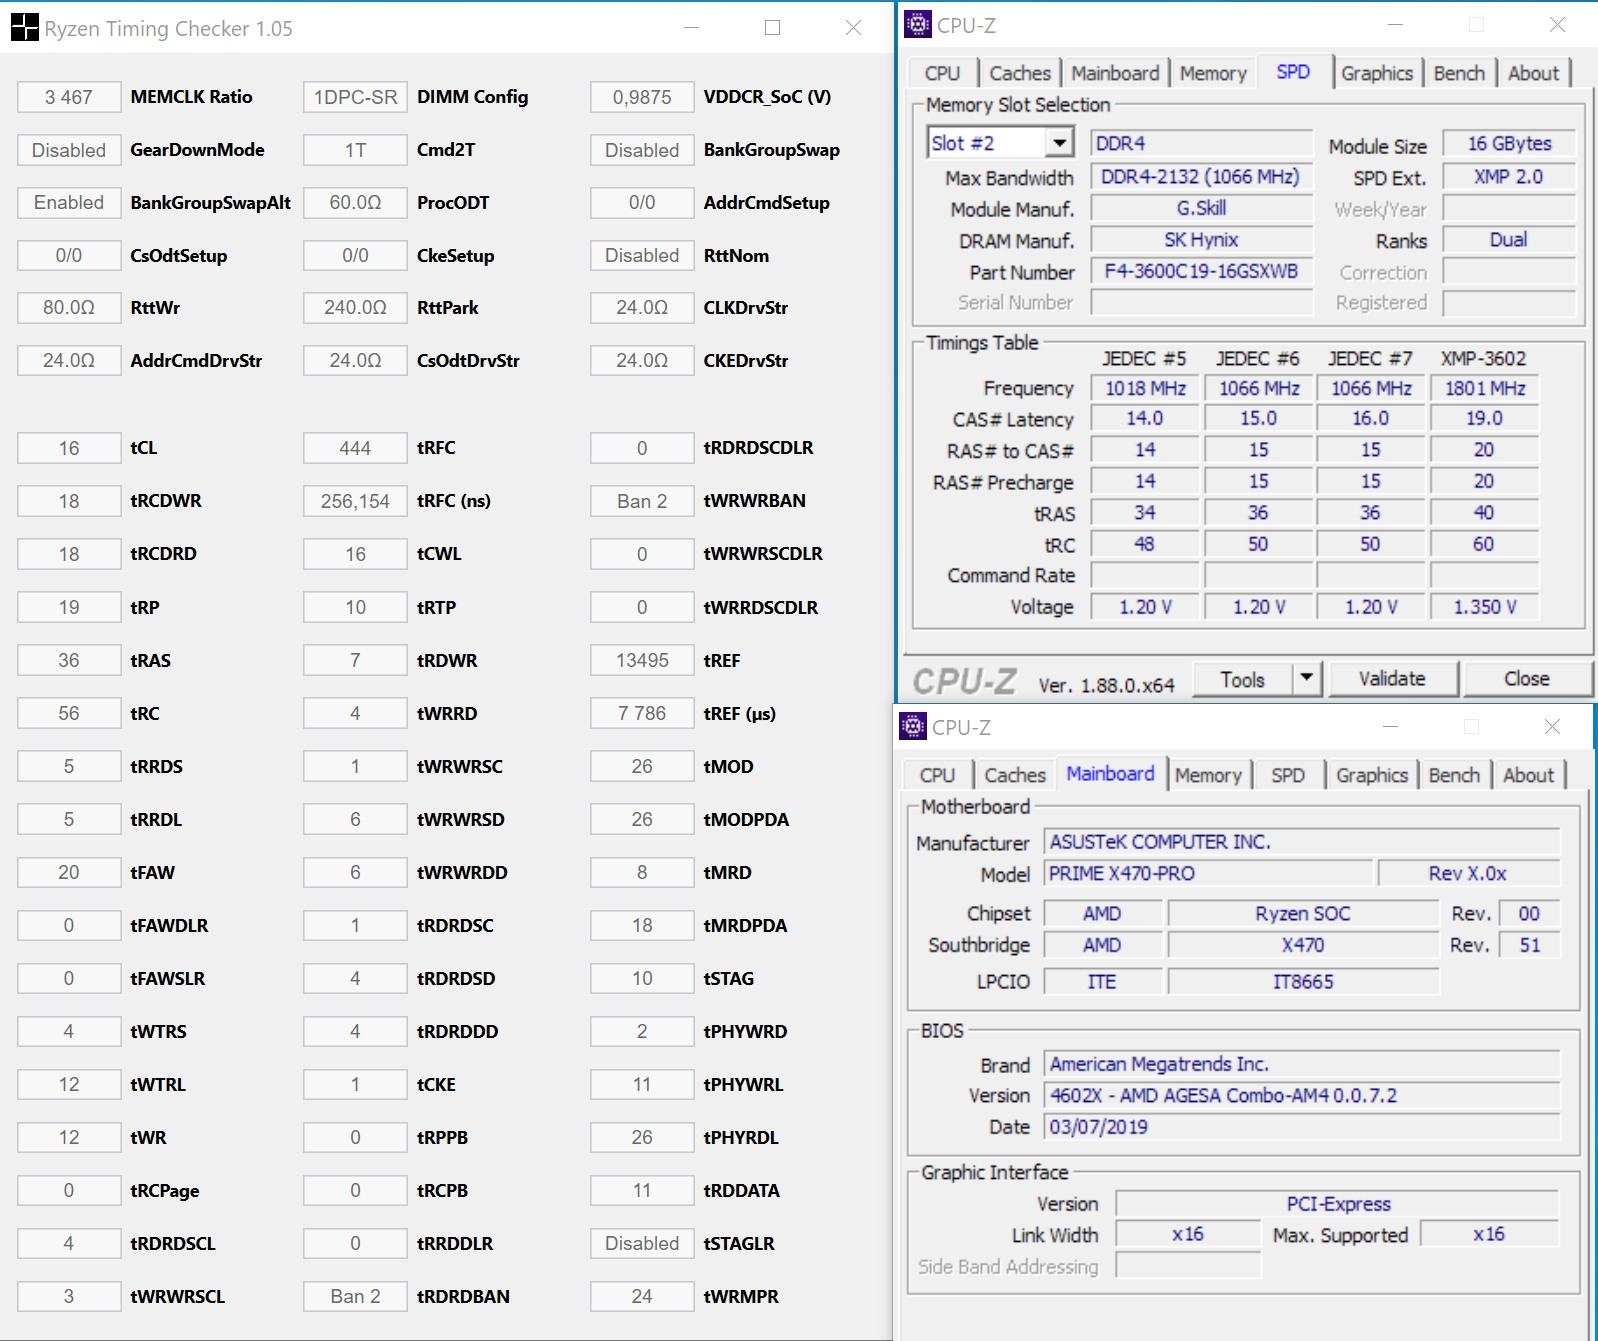Click the lower CPU-Z window title icon
The image size is (1598, 1341).
[912, 726]
